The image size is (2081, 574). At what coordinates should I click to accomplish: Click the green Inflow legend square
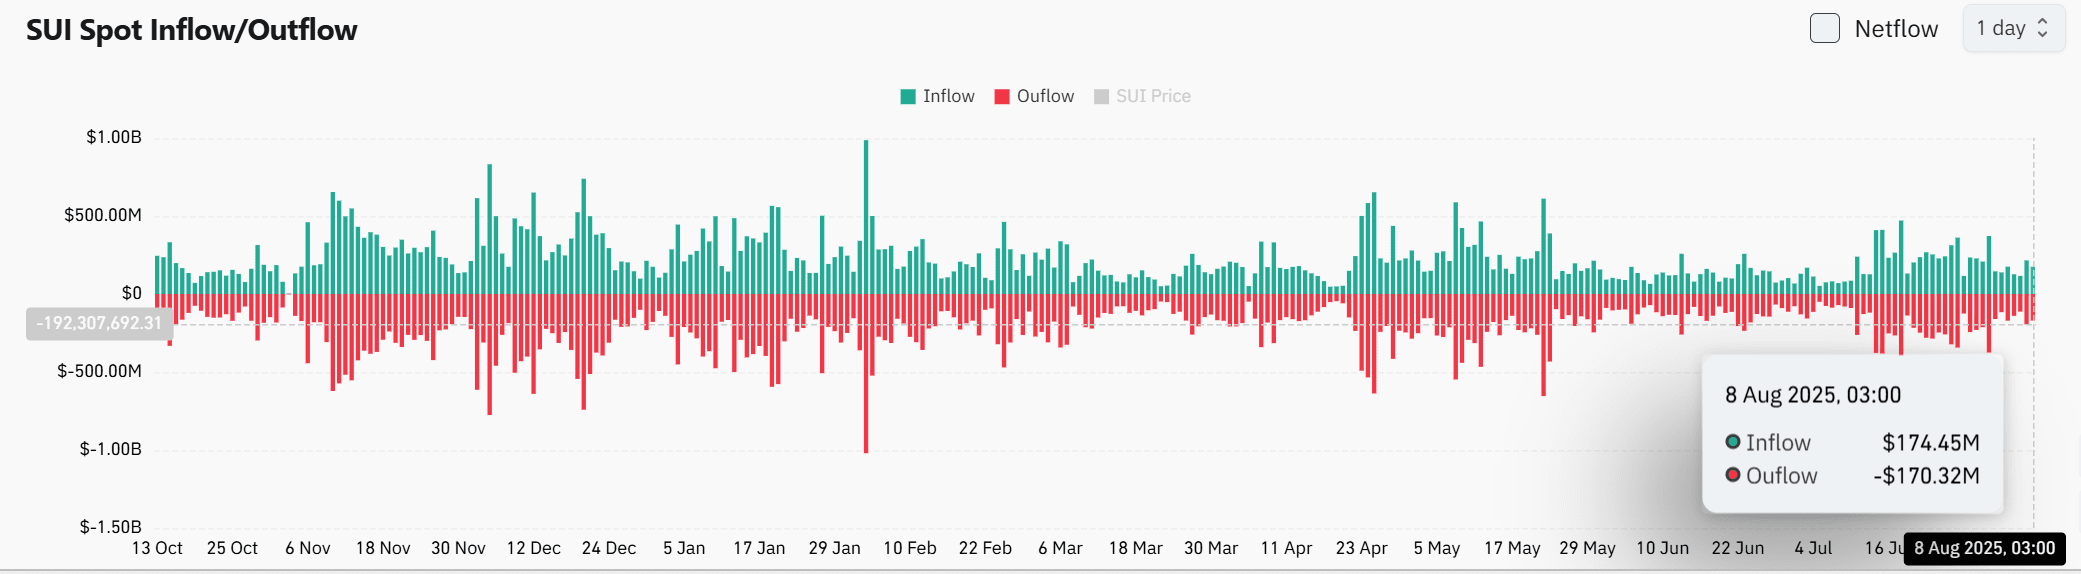[x=908, y=97]
